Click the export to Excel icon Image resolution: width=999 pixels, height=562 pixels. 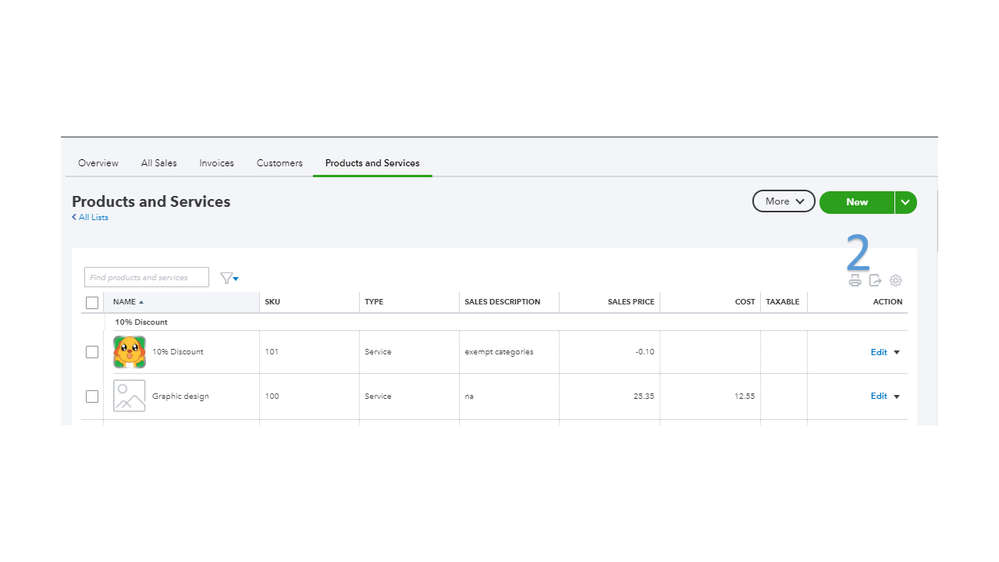pyautogui.click(x=875, y=281)
